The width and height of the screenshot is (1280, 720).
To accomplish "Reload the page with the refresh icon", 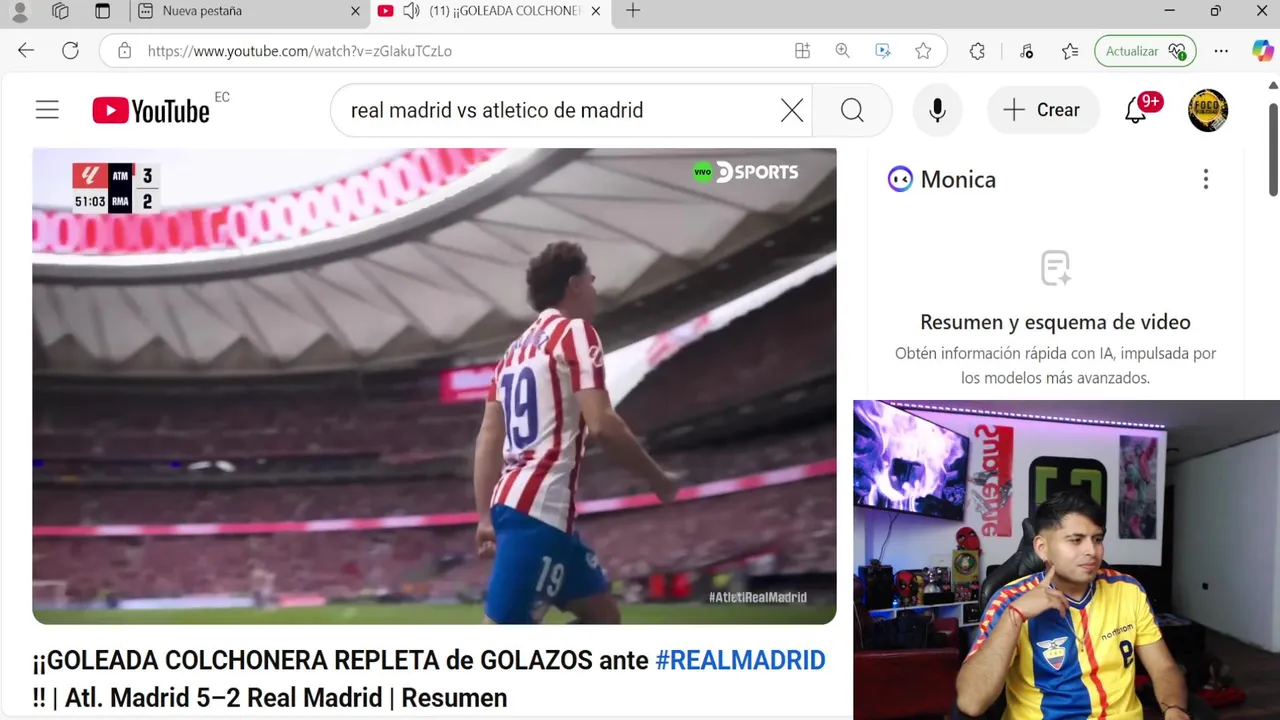I will click(x=70, y=51).
